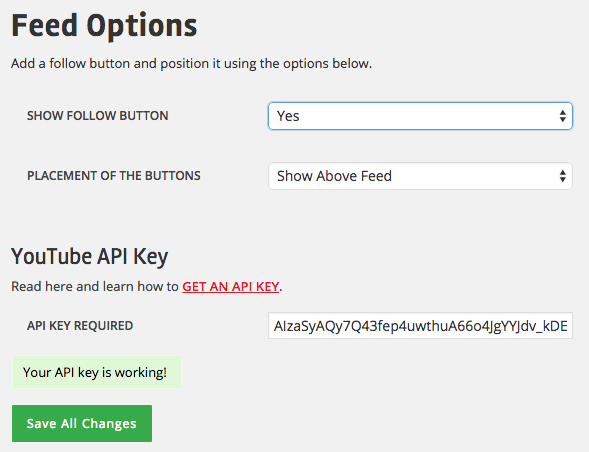Screen dimensions: 589x452
Task: Click the SHOW FOLLOW BUTTON label
Action: [98, 116]
